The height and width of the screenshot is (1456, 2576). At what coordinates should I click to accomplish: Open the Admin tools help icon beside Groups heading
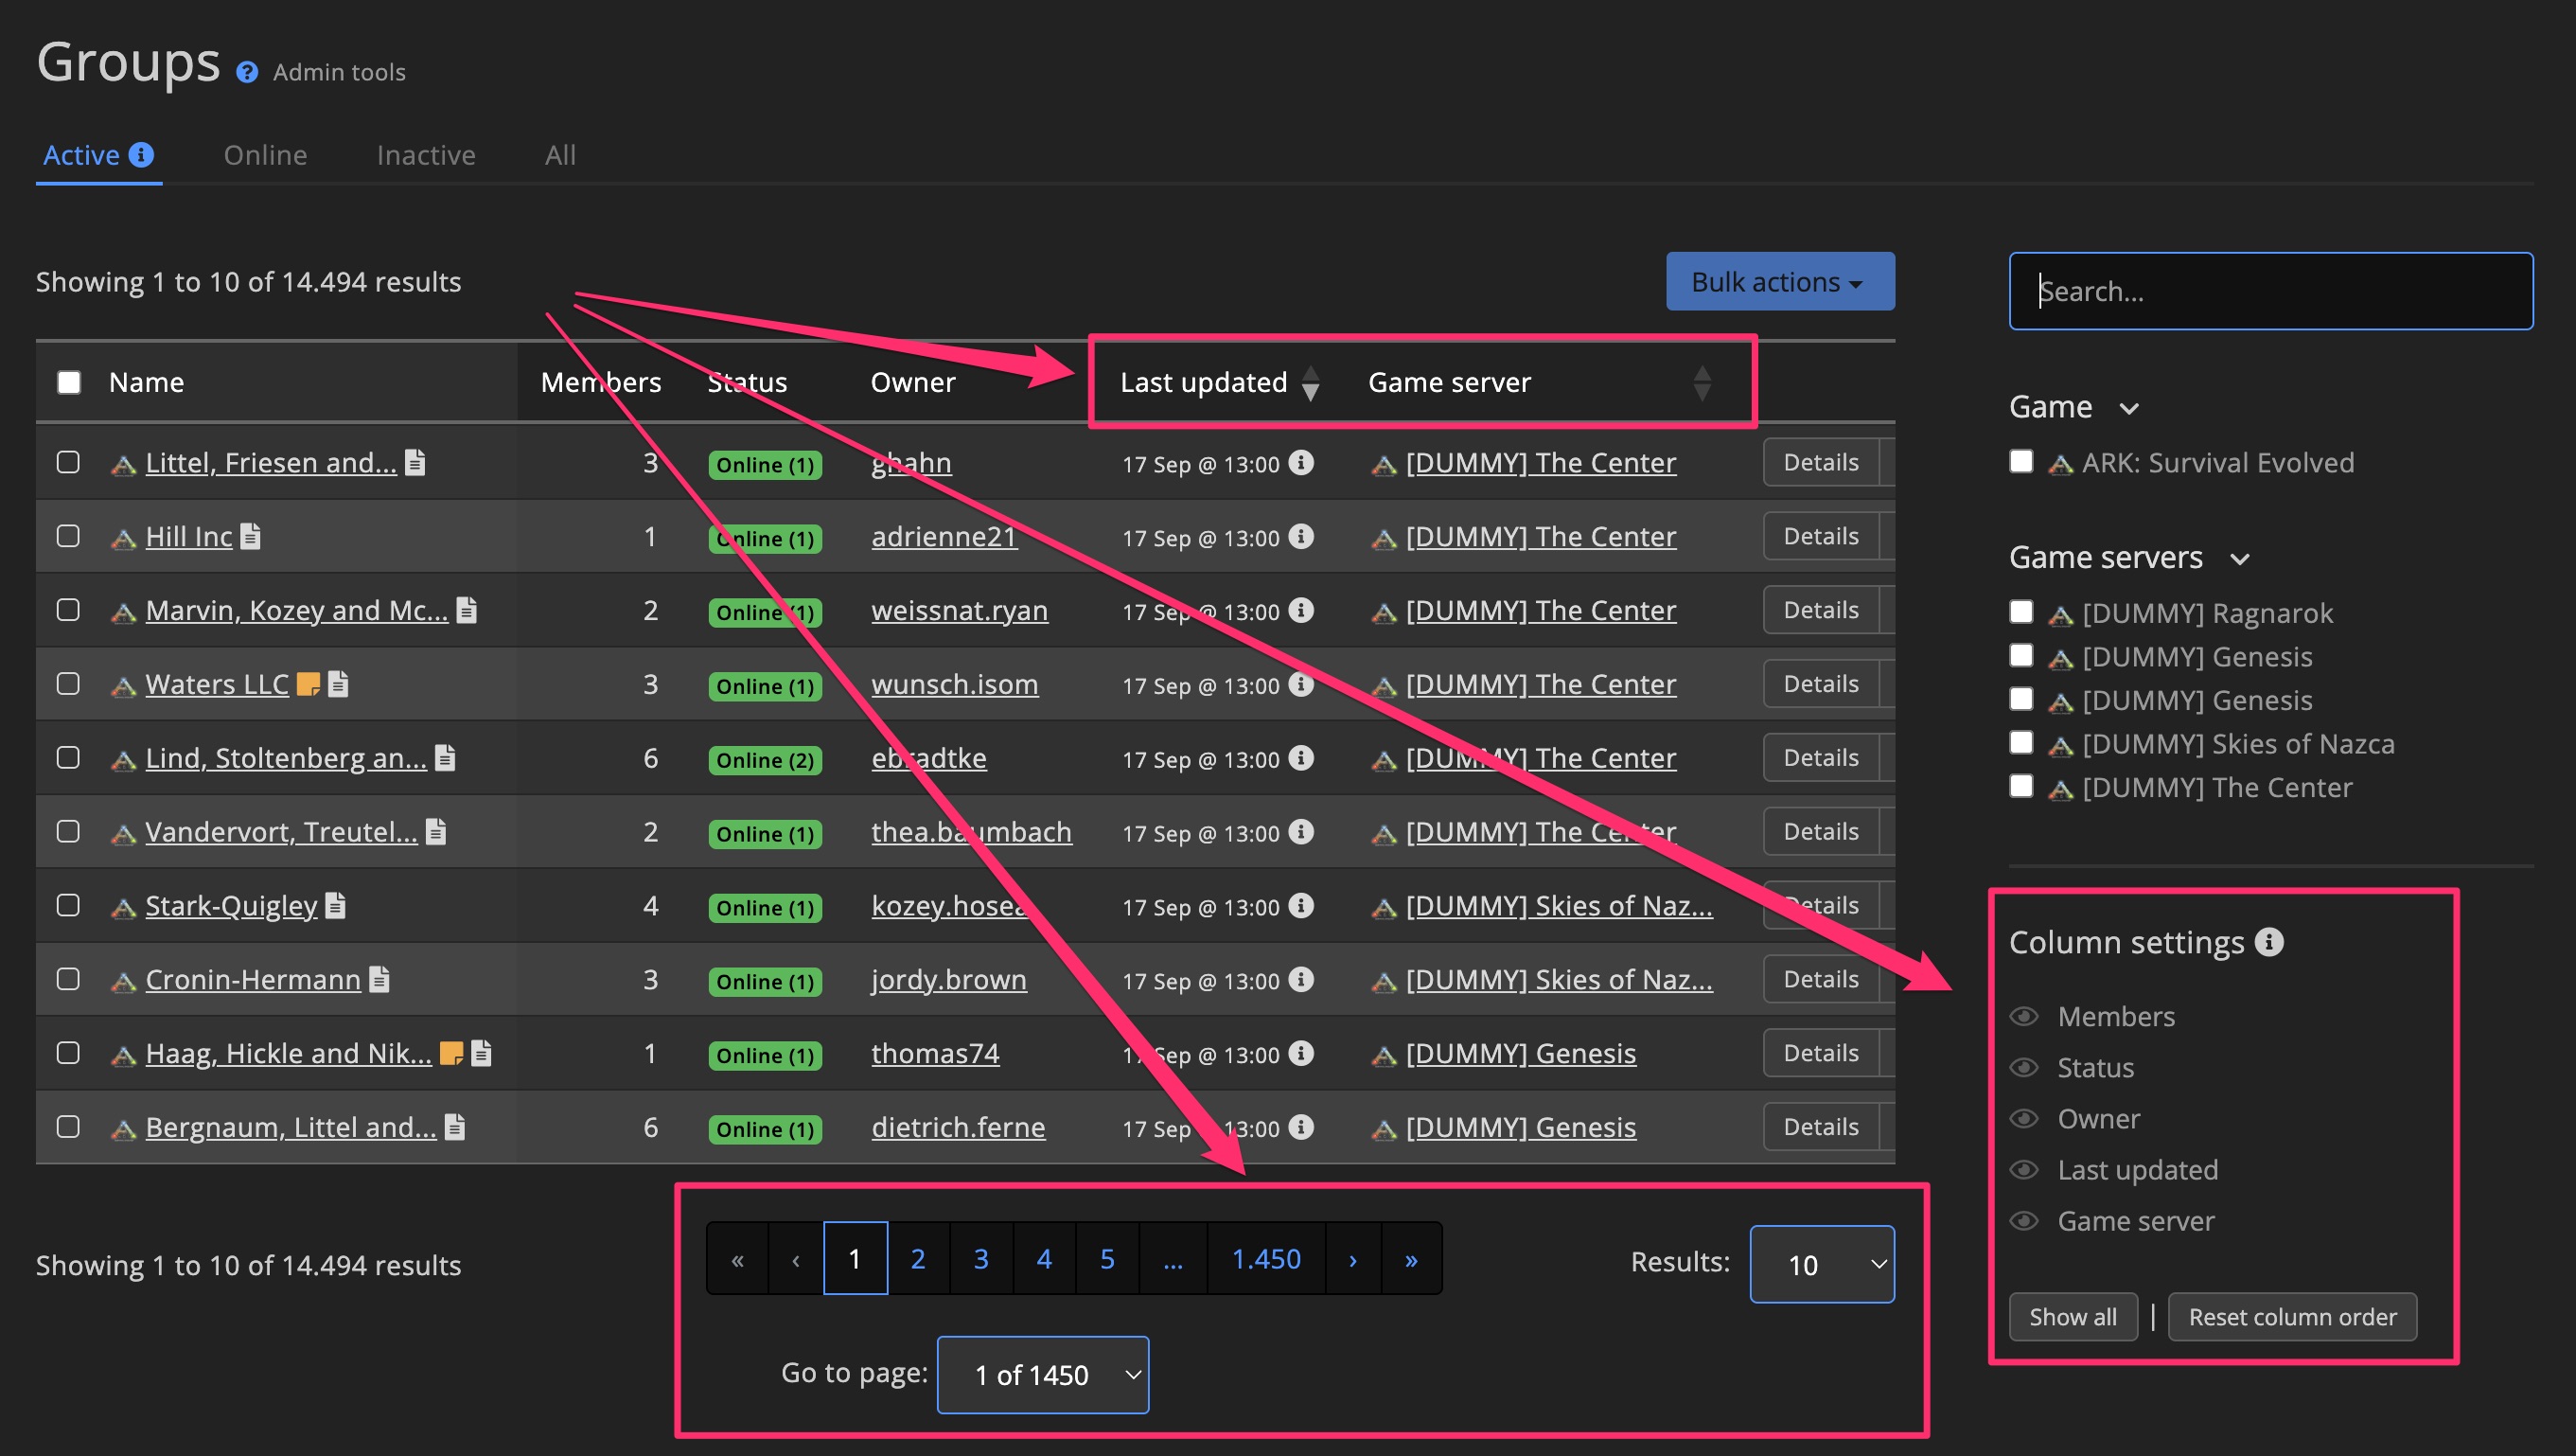tap(247, 71)
